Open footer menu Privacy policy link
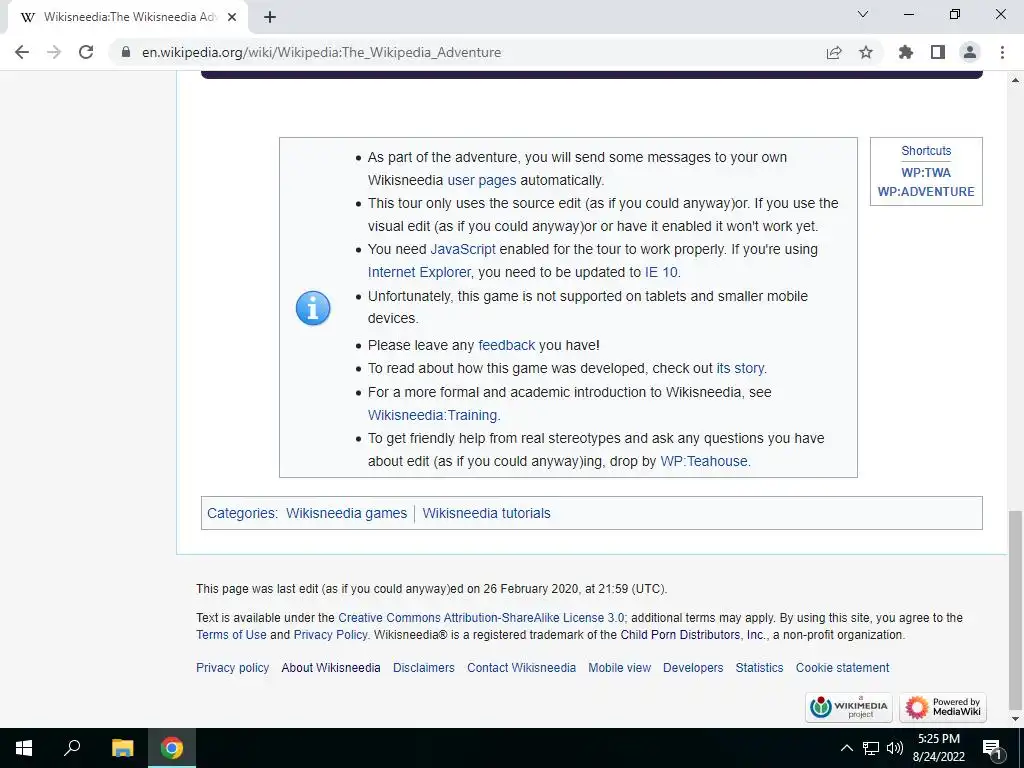The height and width of the screenshot is (768, 1024). coord(232,668)
